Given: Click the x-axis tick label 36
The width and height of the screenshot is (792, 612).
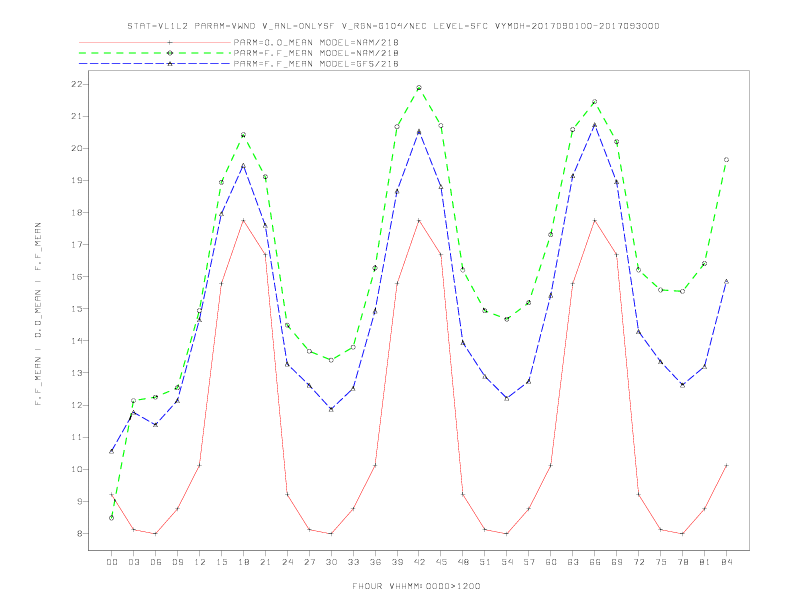Looking at the screenshot, I should point(375,562).
